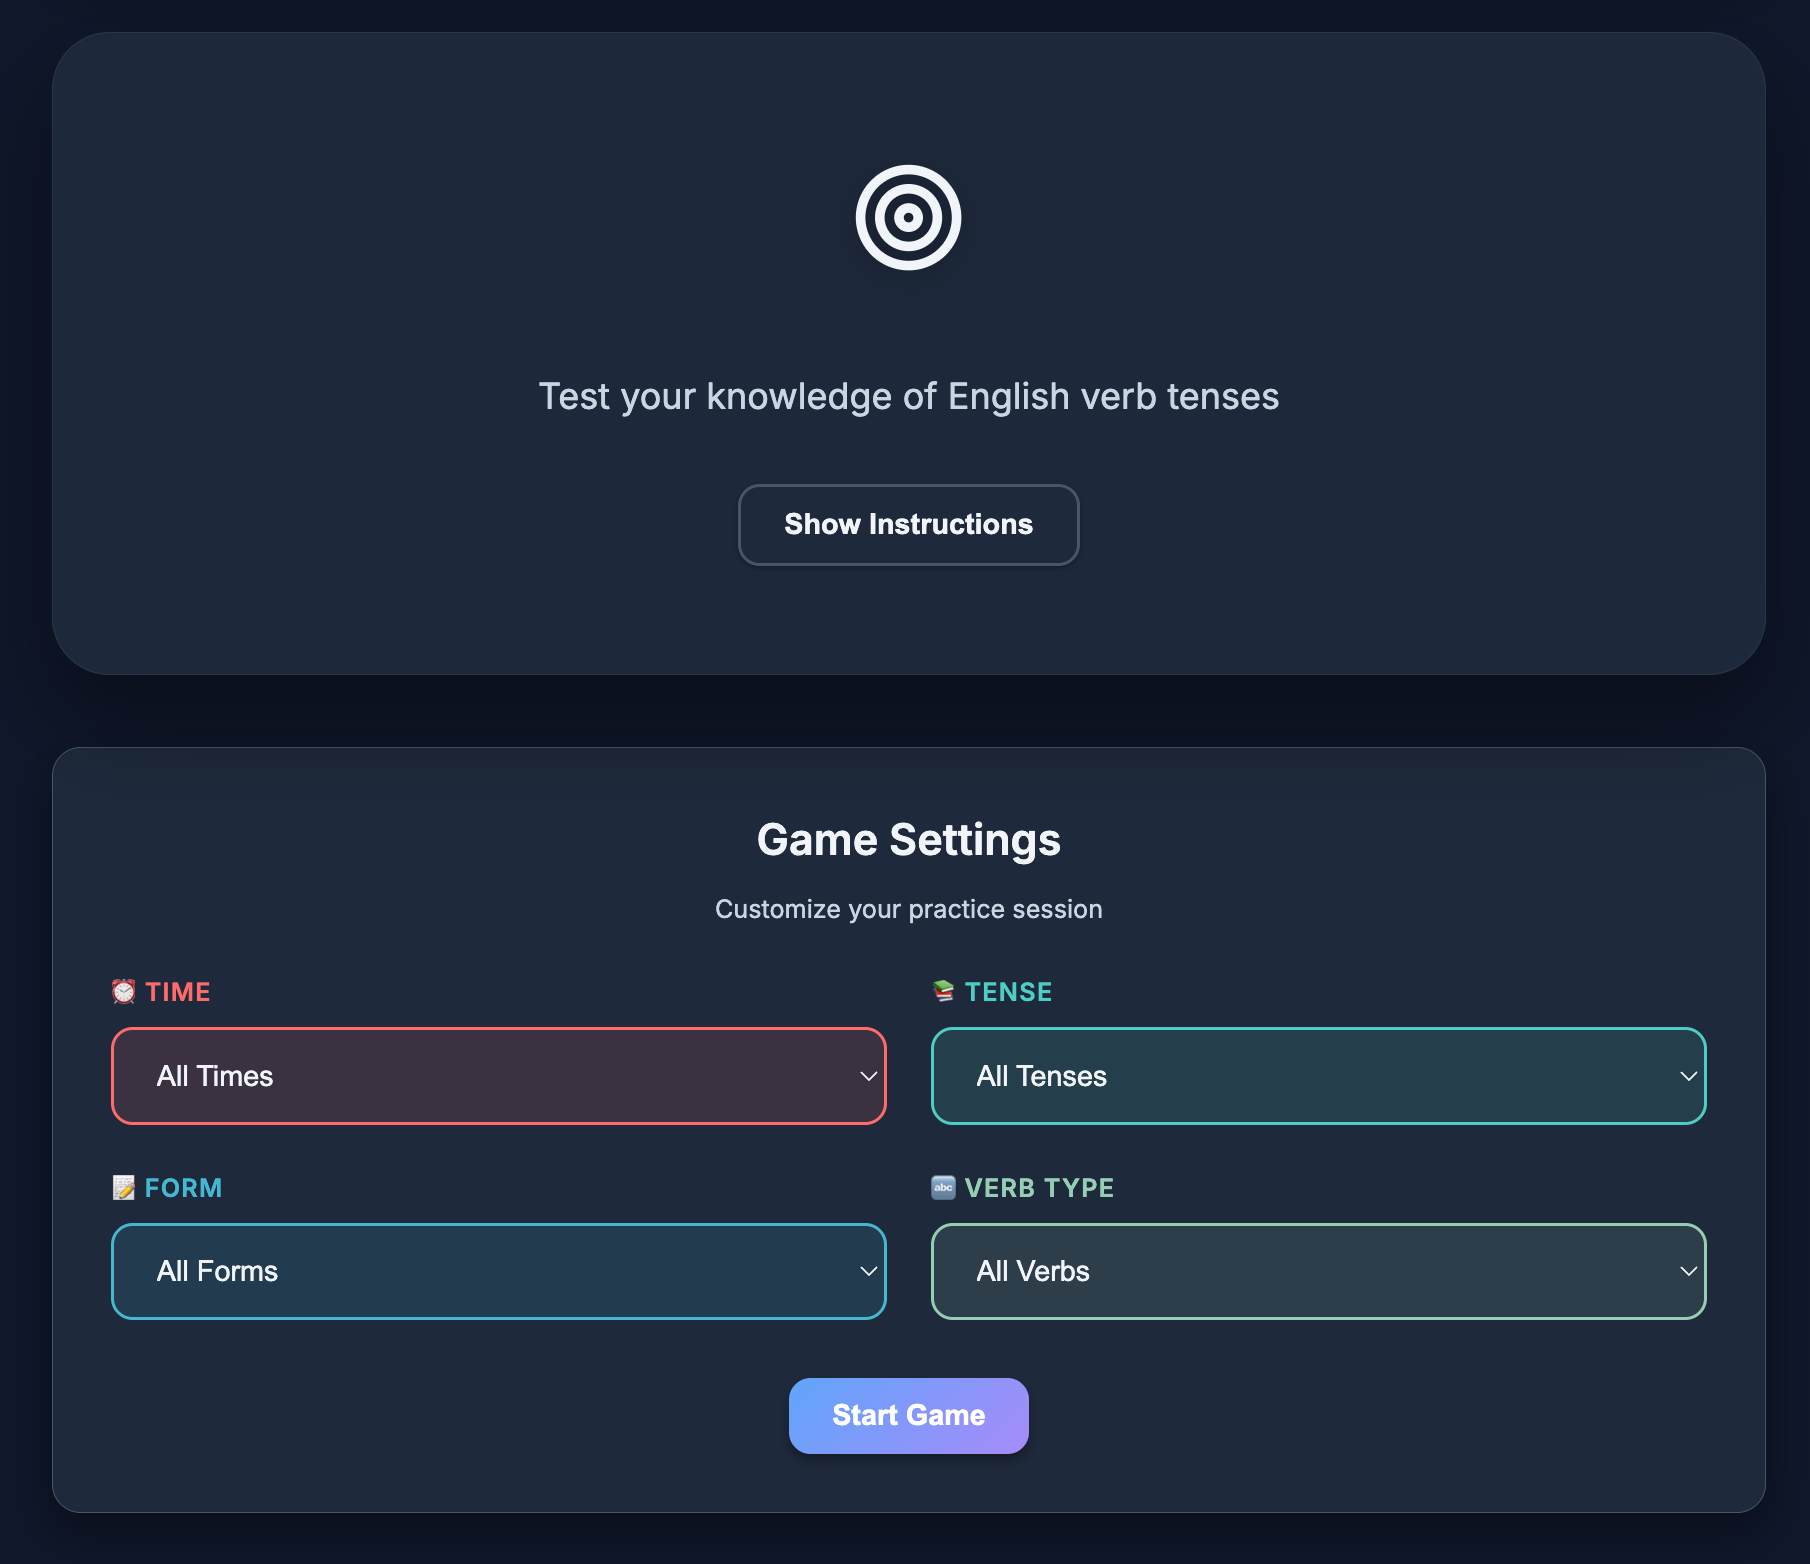This screenshot has height=1564, width=1810.
Task: Click the Game Settings heading
Action: (x=908, y=840)
